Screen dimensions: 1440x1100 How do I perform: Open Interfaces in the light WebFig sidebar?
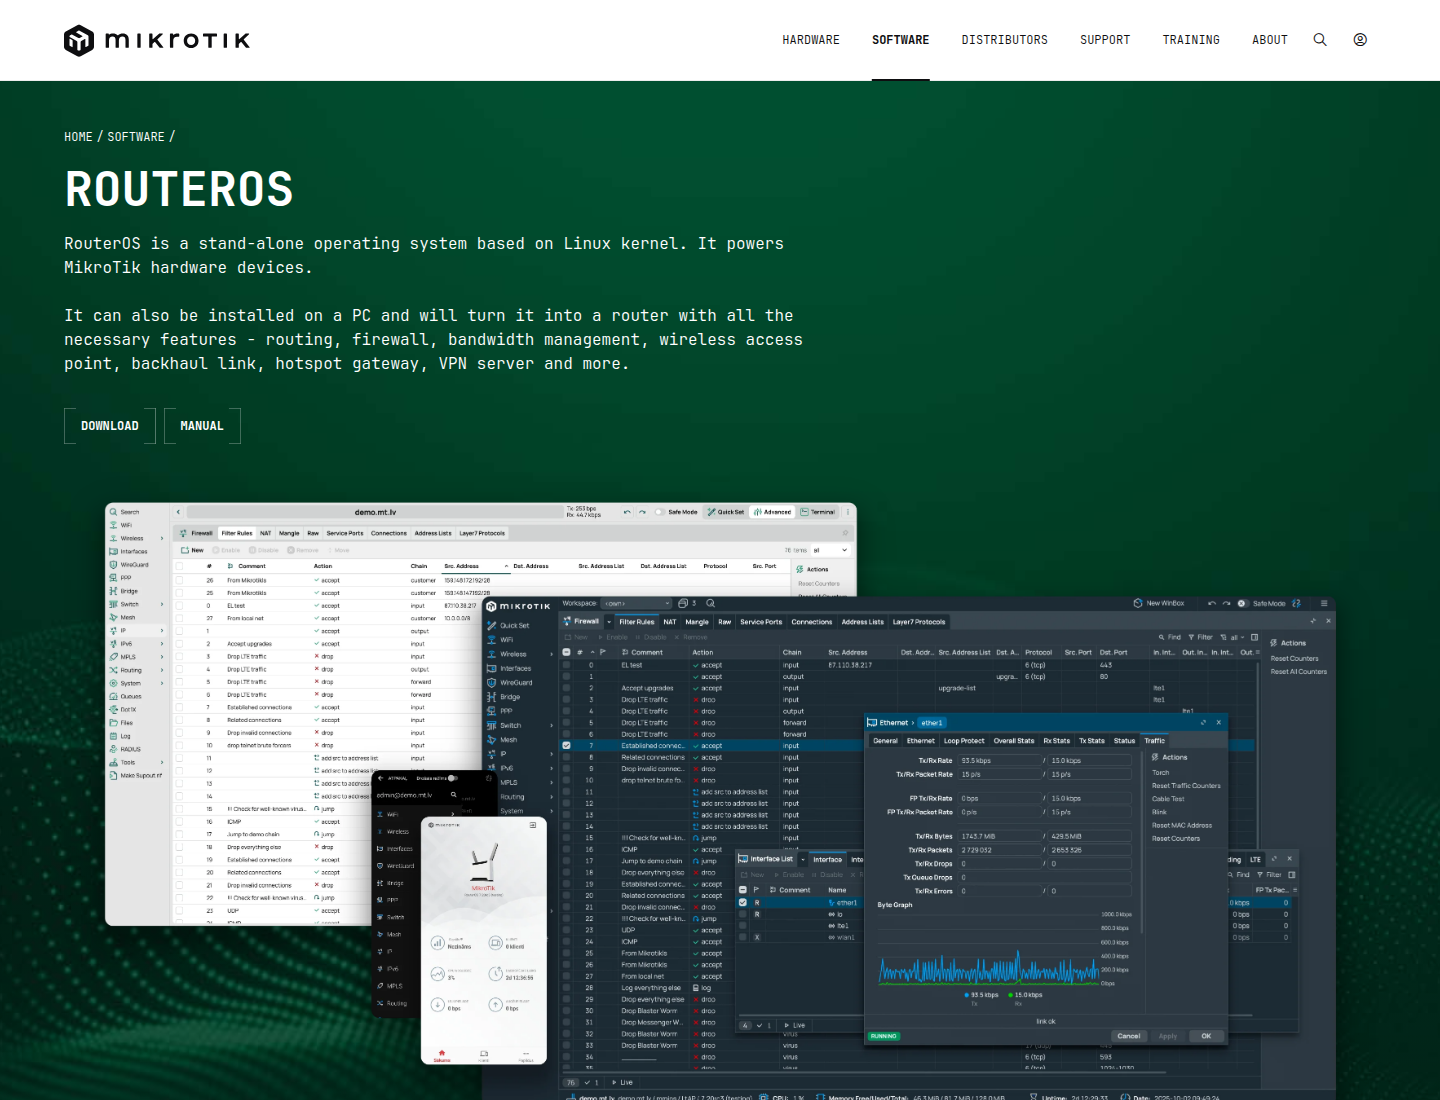point(129,551)
